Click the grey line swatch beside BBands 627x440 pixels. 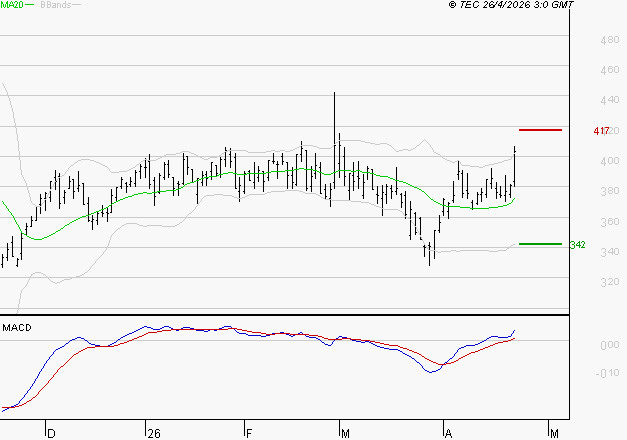coord(76,5)
